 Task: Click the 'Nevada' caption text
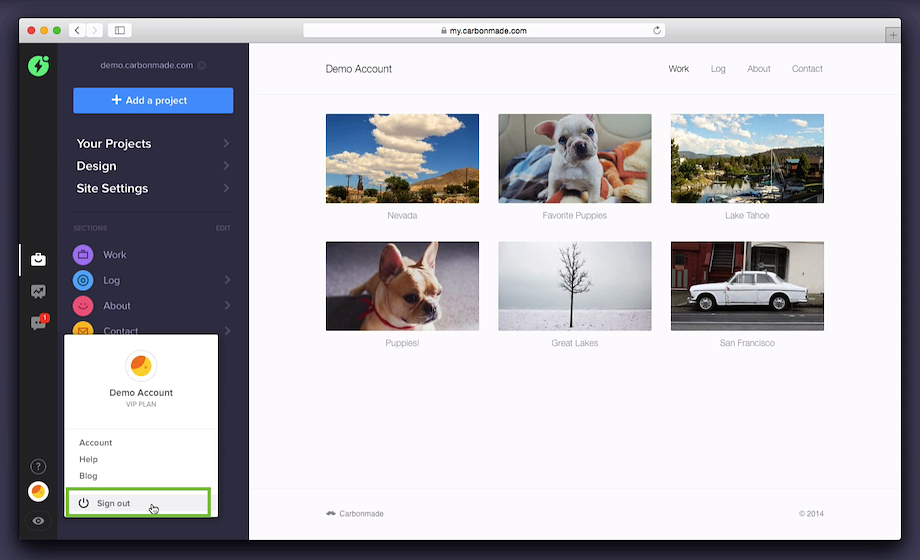click(x=402, y=215)
